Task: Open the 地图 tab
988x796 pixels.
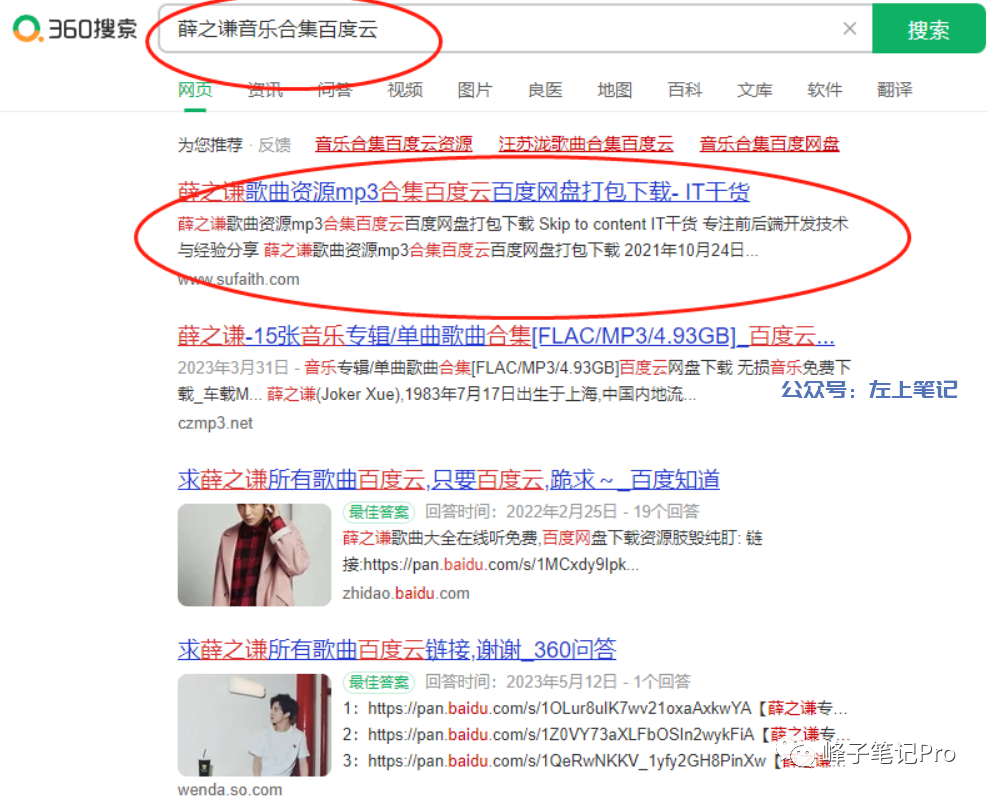Action: 614,89
